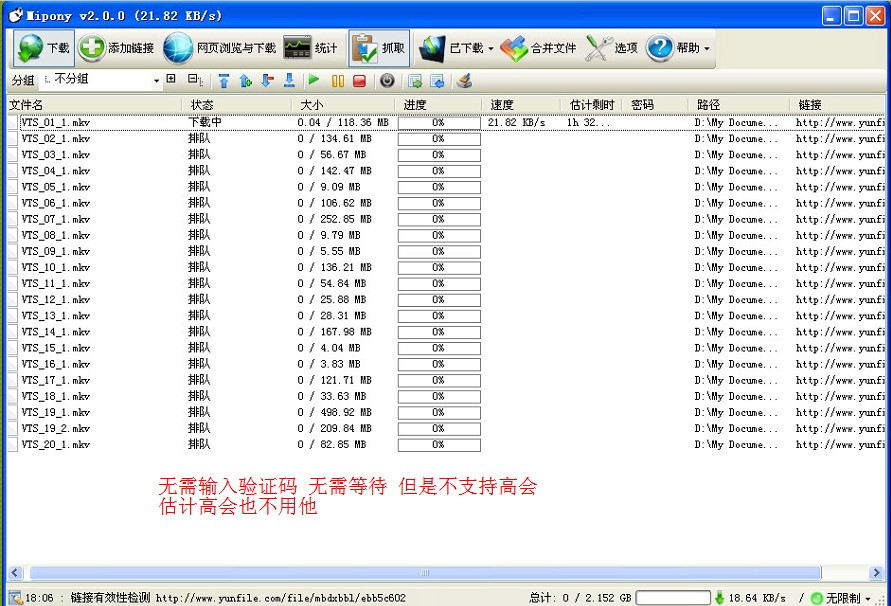Click the horizontal scrollbar below the list
Screen dimensions: 891x606
point(425,573)
